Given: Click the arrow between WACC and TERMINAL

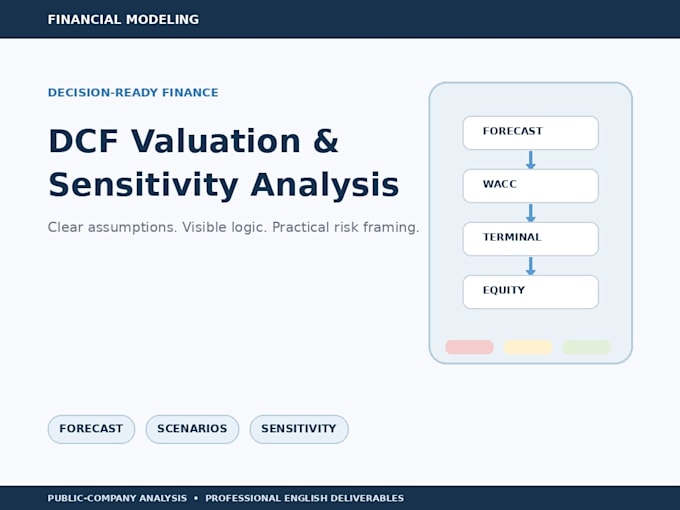Looking at the screenshot, I should [x=530, y=213].
